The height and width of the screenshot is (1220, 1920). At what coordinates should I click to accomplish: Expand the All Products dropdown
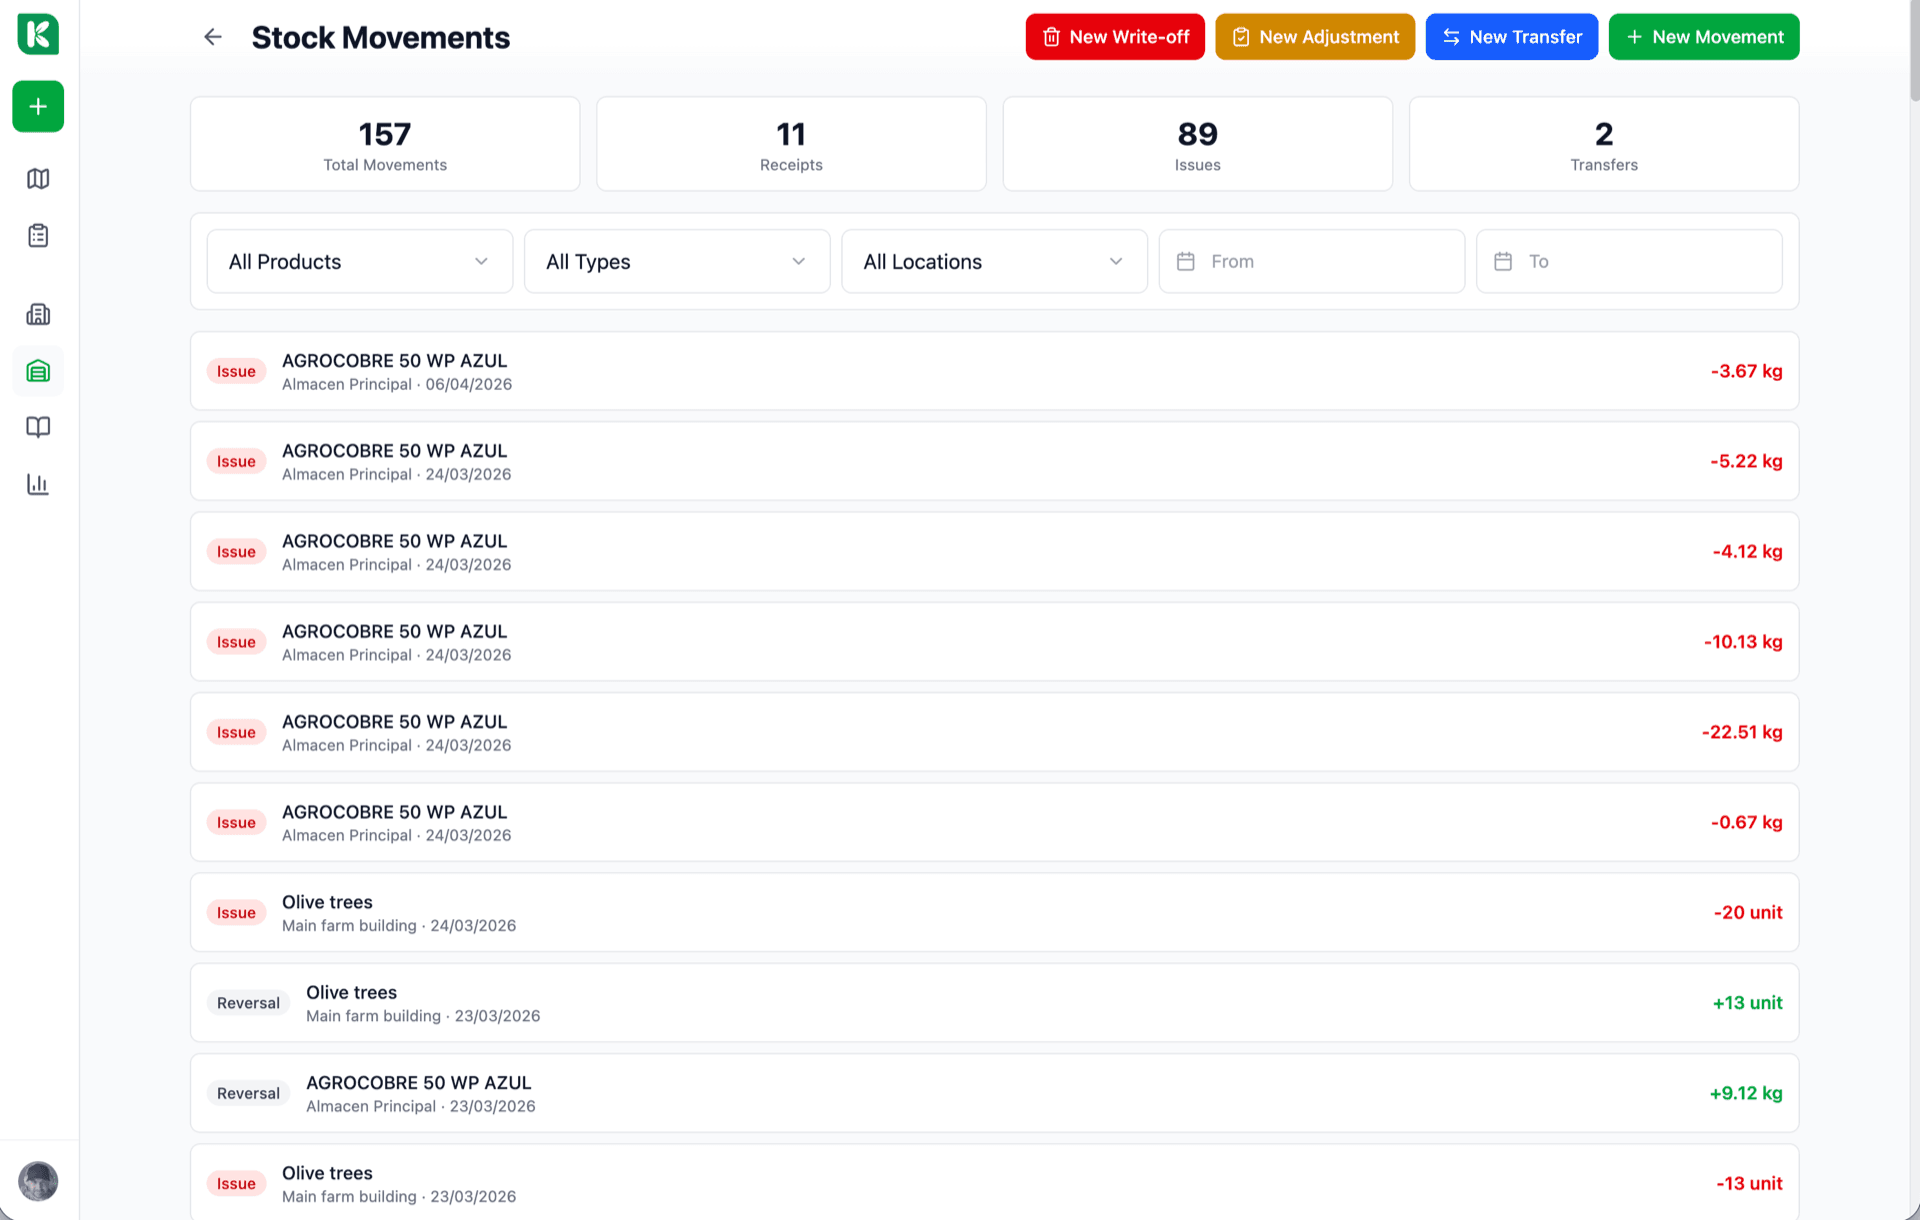point(359,262)
